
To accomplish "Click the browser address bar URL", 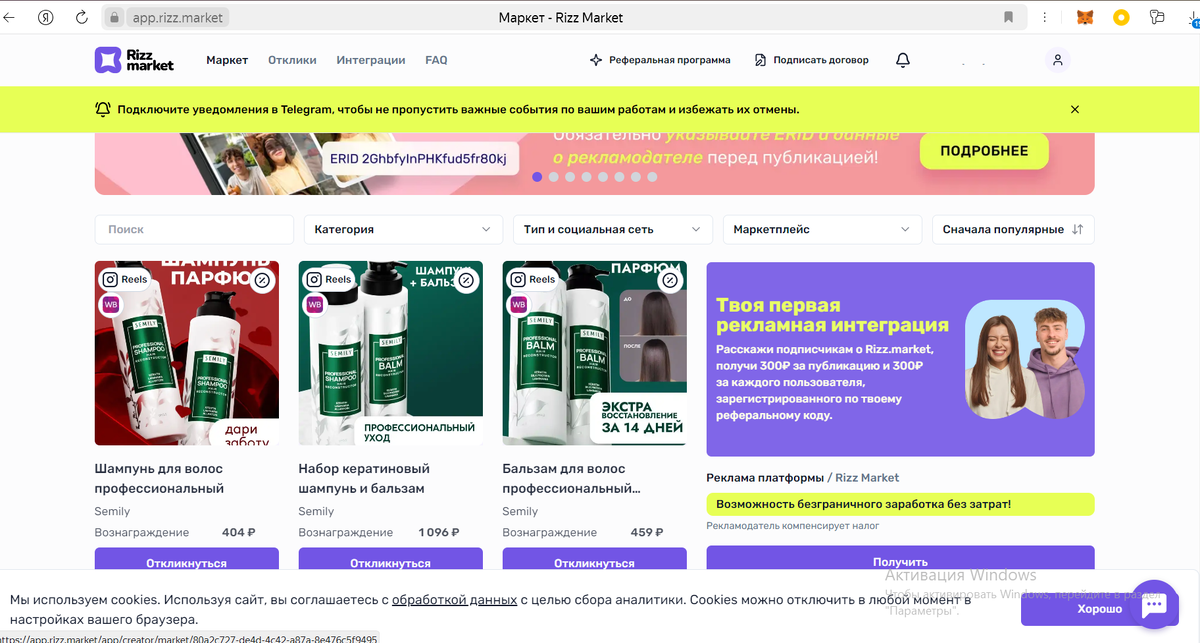I will (178, 17).
